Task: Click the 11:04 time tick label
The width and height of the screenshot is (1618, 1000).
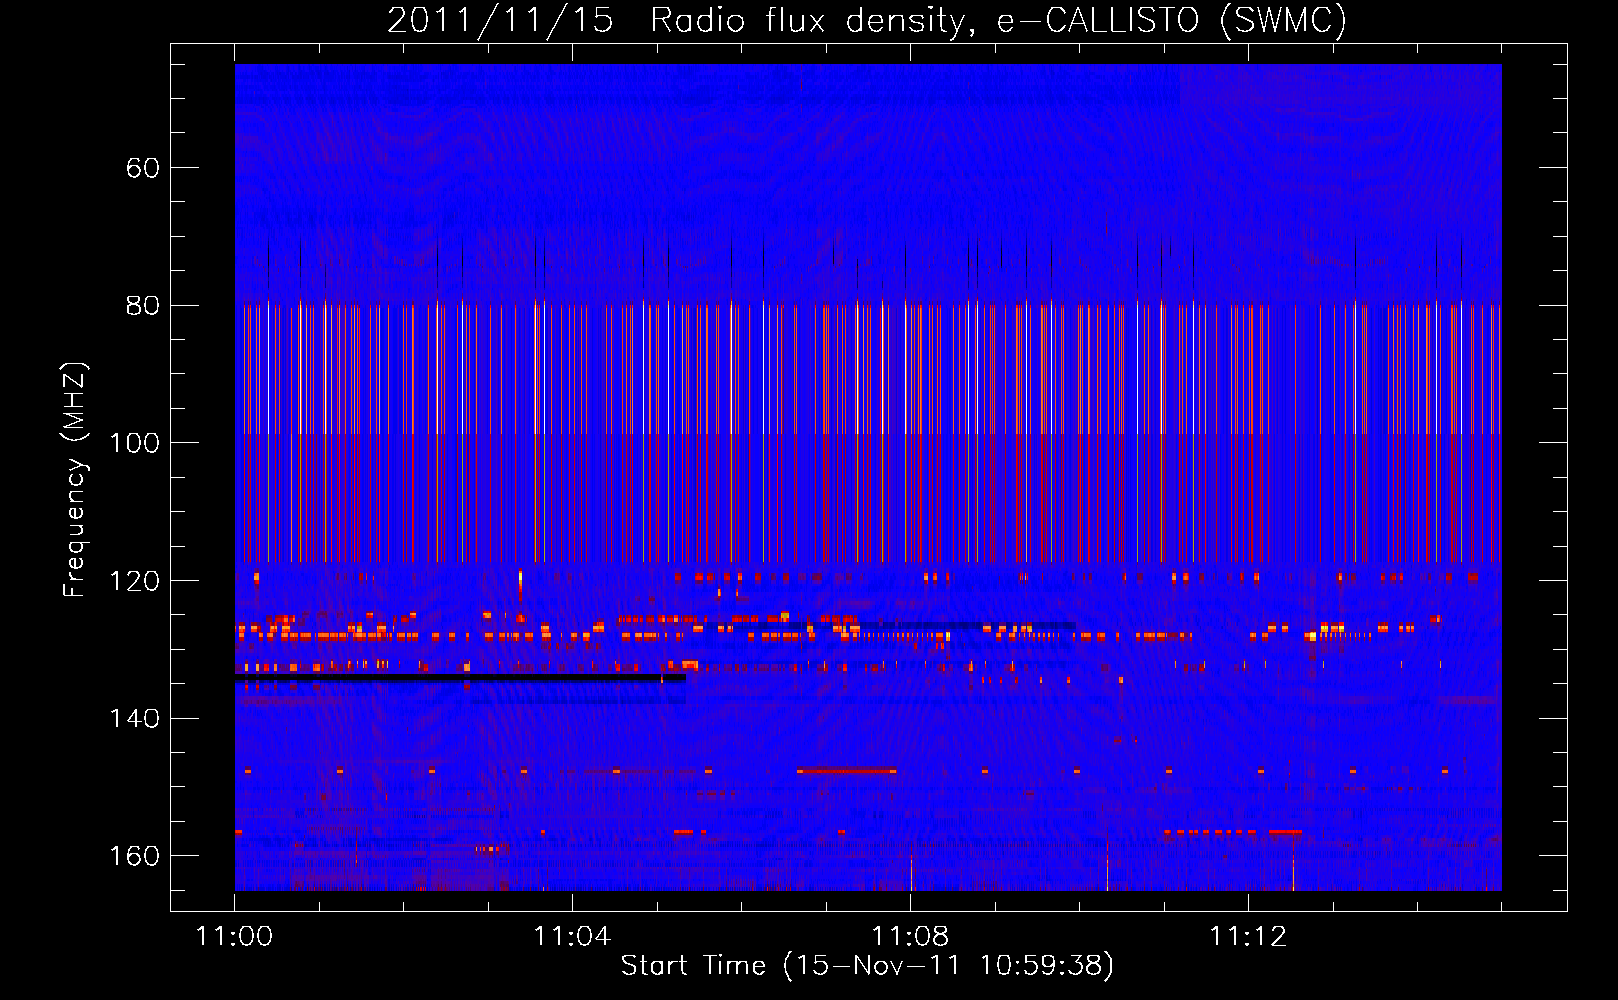Action: [572, 937]
